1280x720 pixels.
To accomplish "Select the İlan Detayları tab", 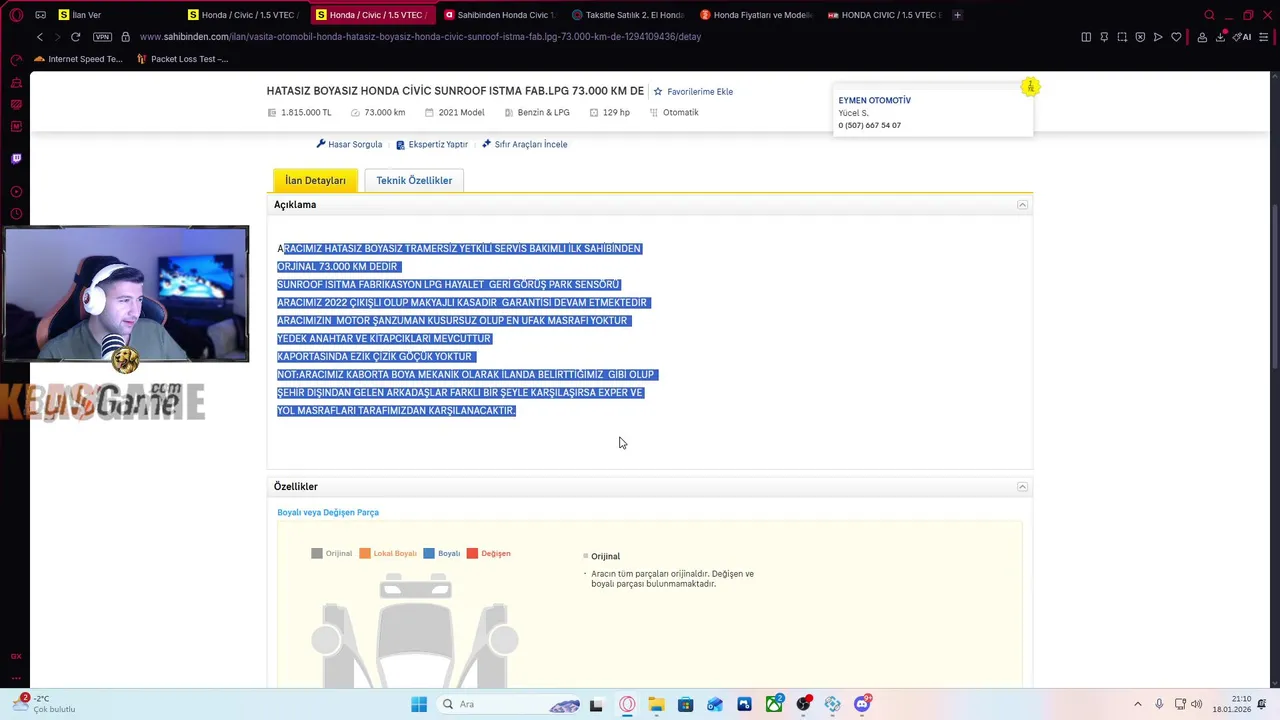I will click(x=315, y=180).
